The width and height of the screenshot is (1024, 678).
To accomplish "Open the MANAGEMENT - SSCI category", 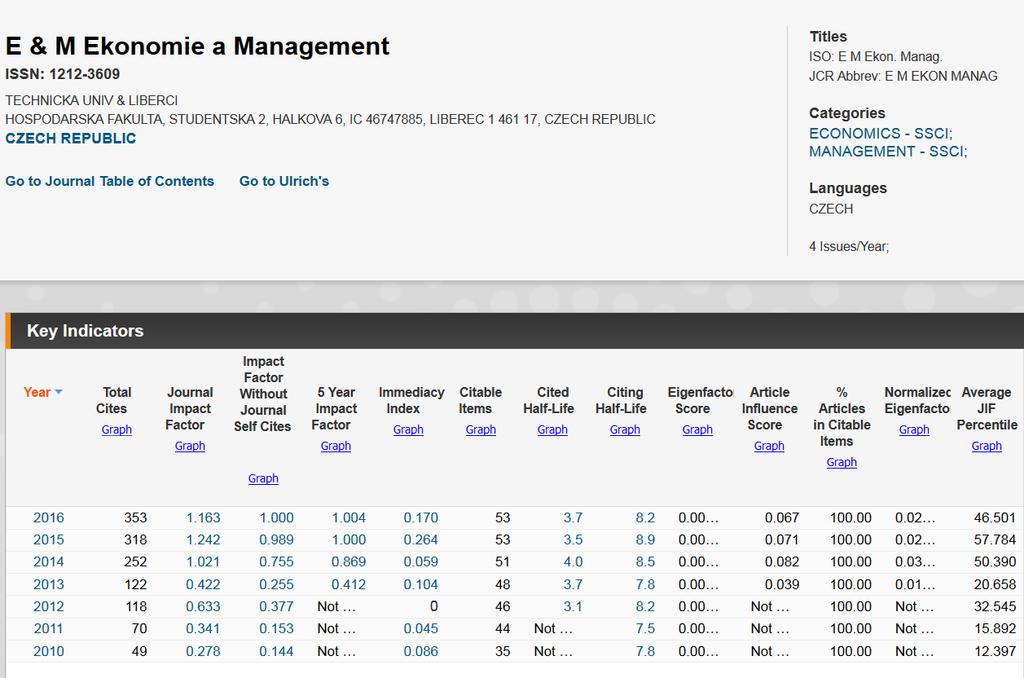I will pos(888,152).
